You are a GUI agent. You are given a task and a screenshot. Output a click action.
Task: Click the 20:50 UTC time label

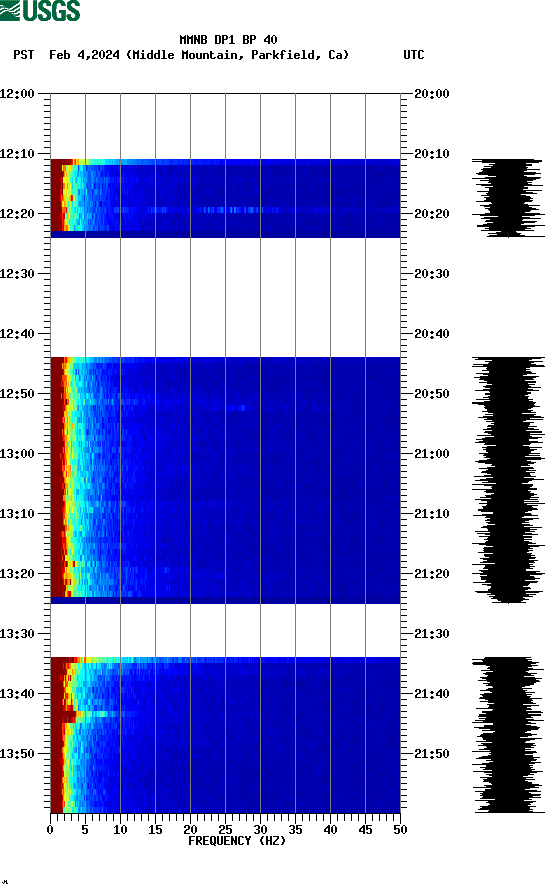pos(432,394)
